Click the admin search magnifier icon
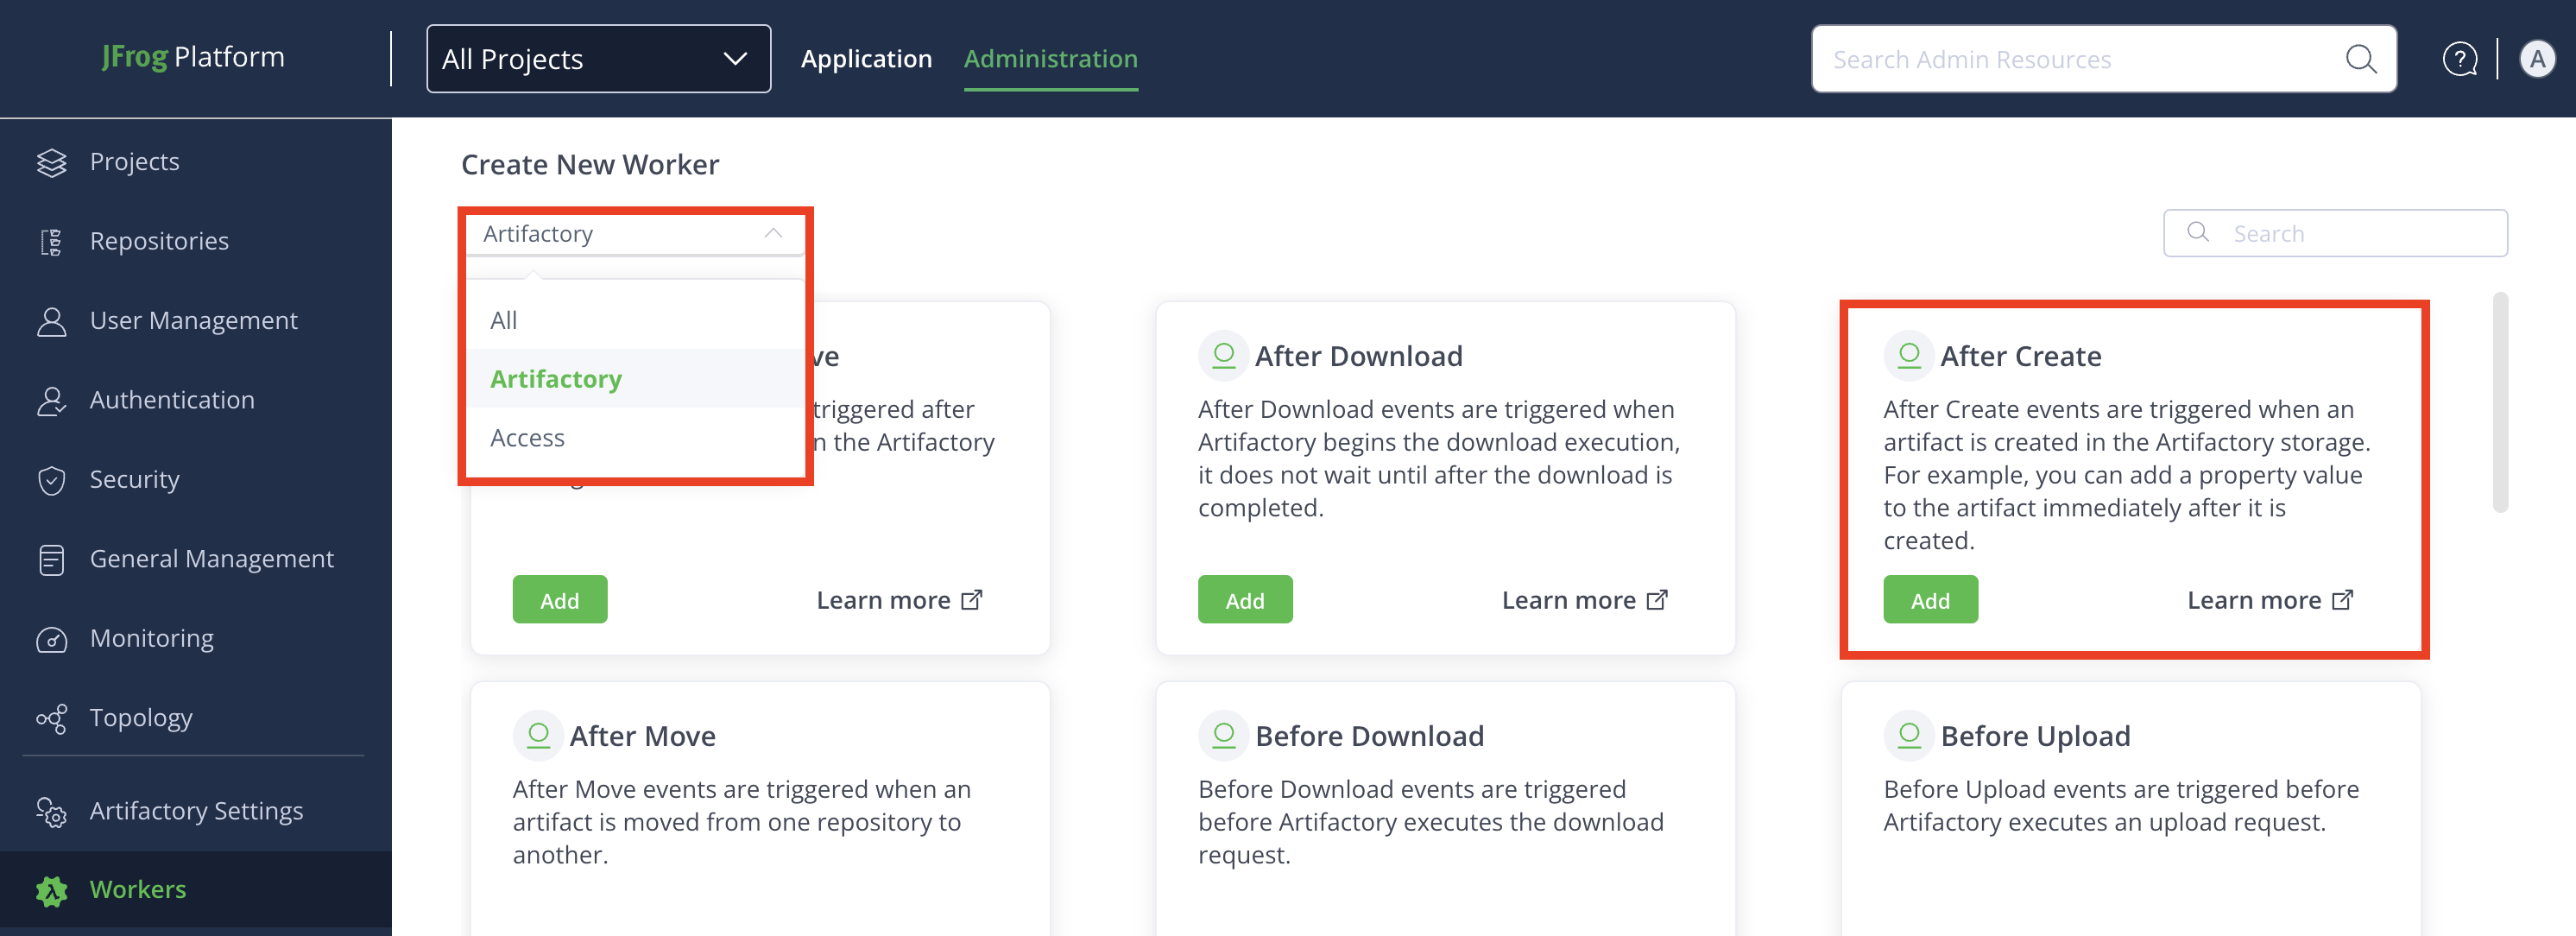 tap(2360, 59)
